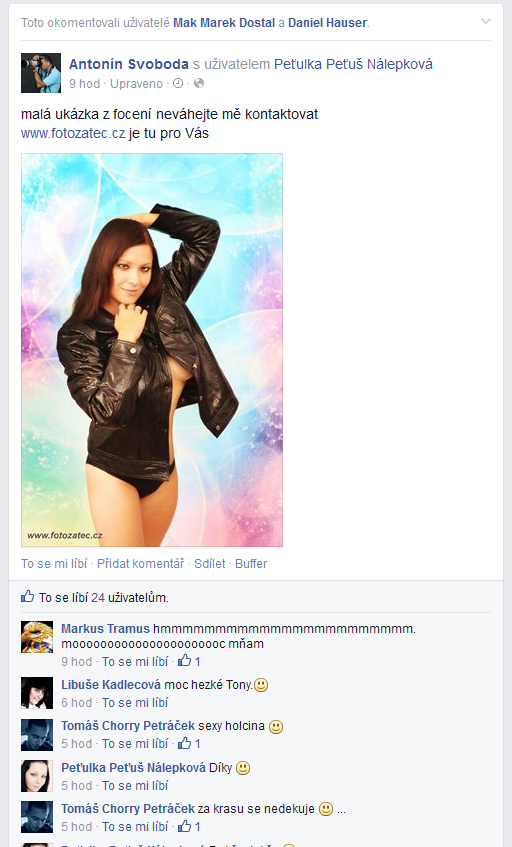Screen dimensions: 512x847
Task: Click the like count thumb on "sexy holcina" comment
Action: [185, 743]
